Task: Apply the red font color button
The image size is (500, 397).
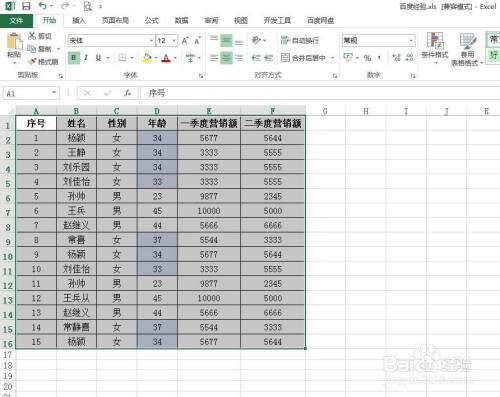Action: pos(166,58)
